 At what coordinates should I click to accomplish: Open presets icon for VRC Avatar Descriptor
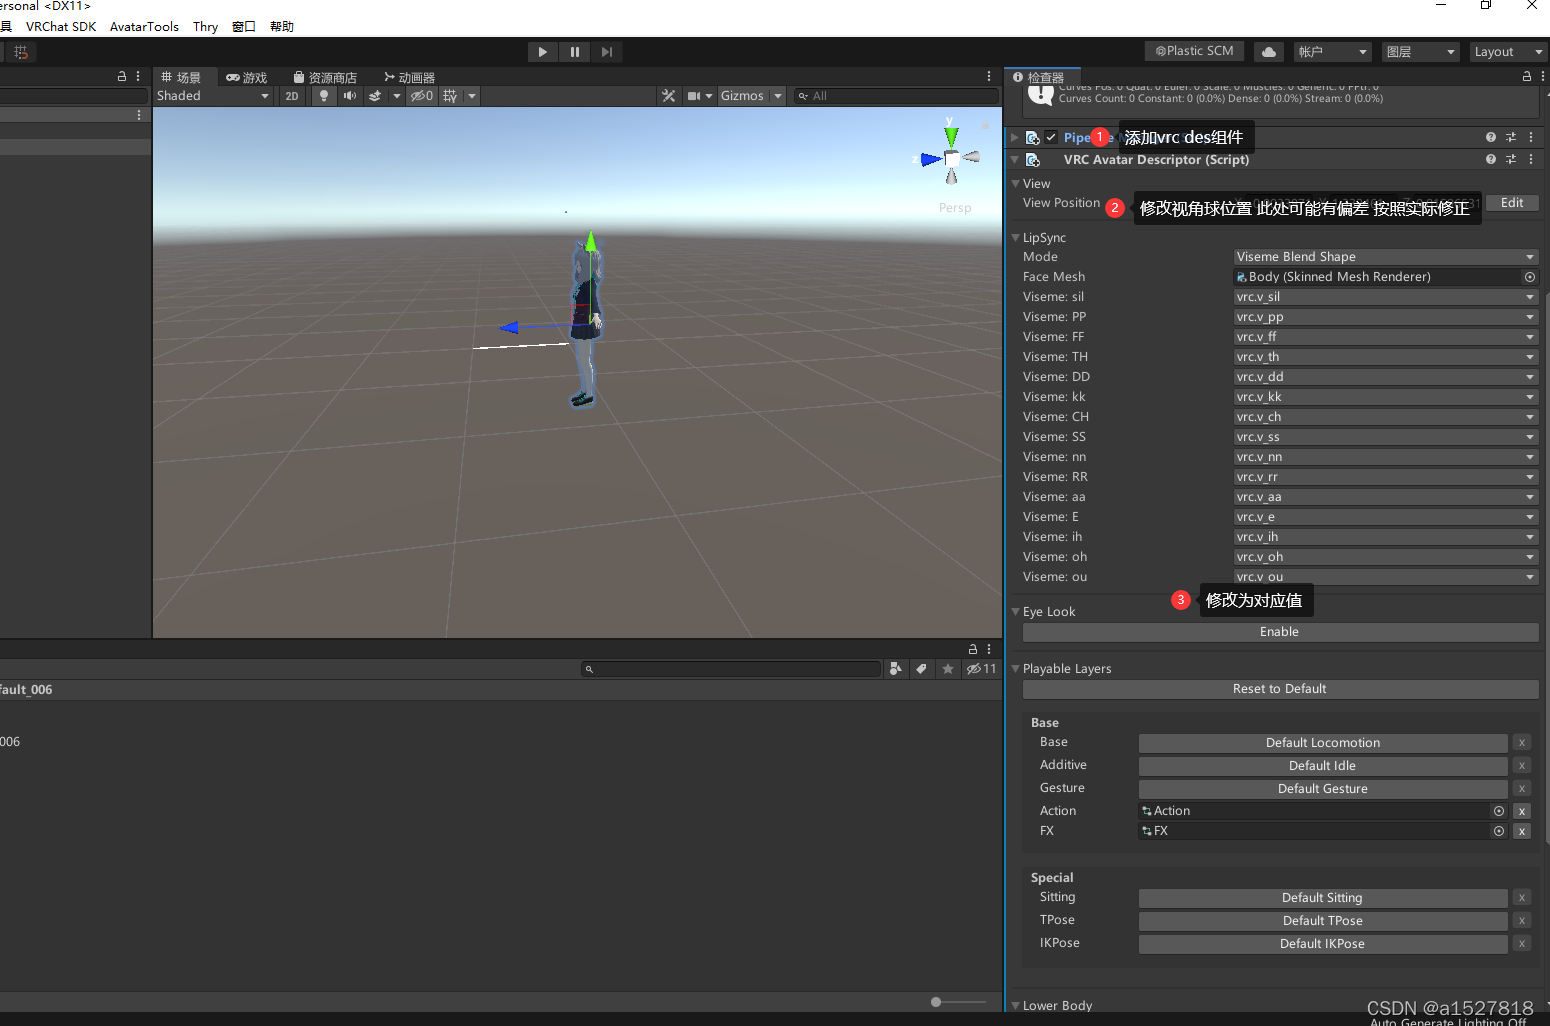[x=1511, y=160]
